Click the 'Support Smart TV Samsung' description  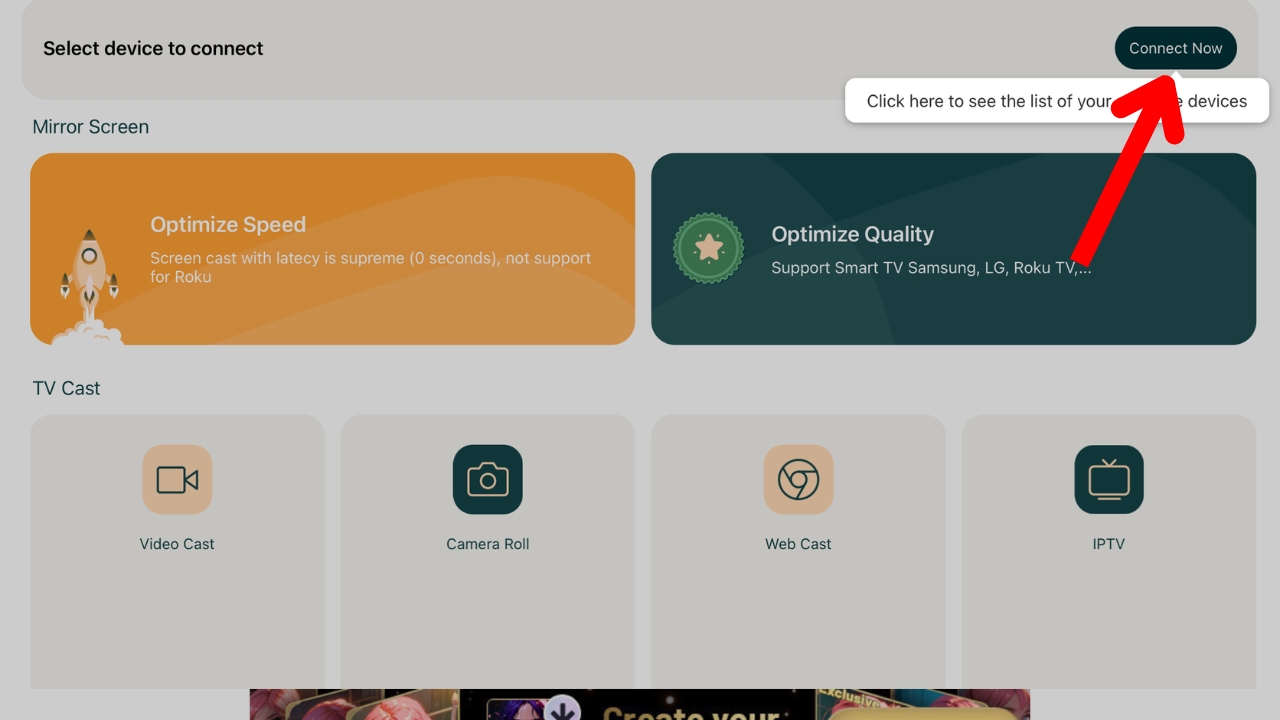coord(930,268)
